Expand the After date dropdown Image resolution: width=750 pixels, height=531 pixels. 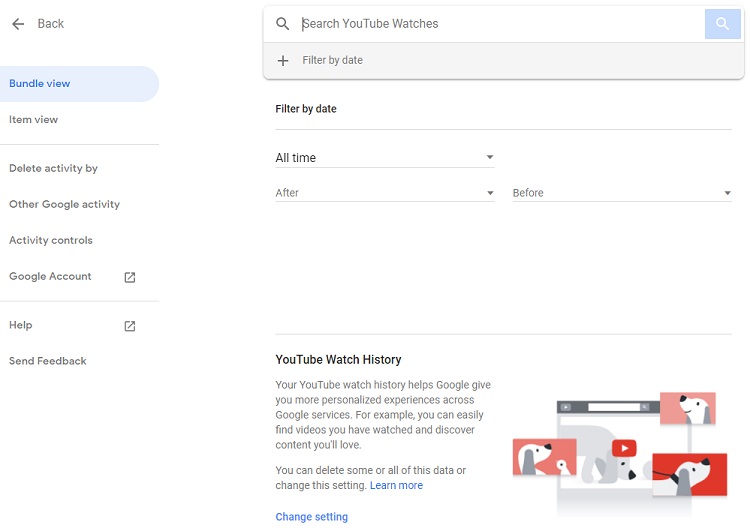[385, 193]
